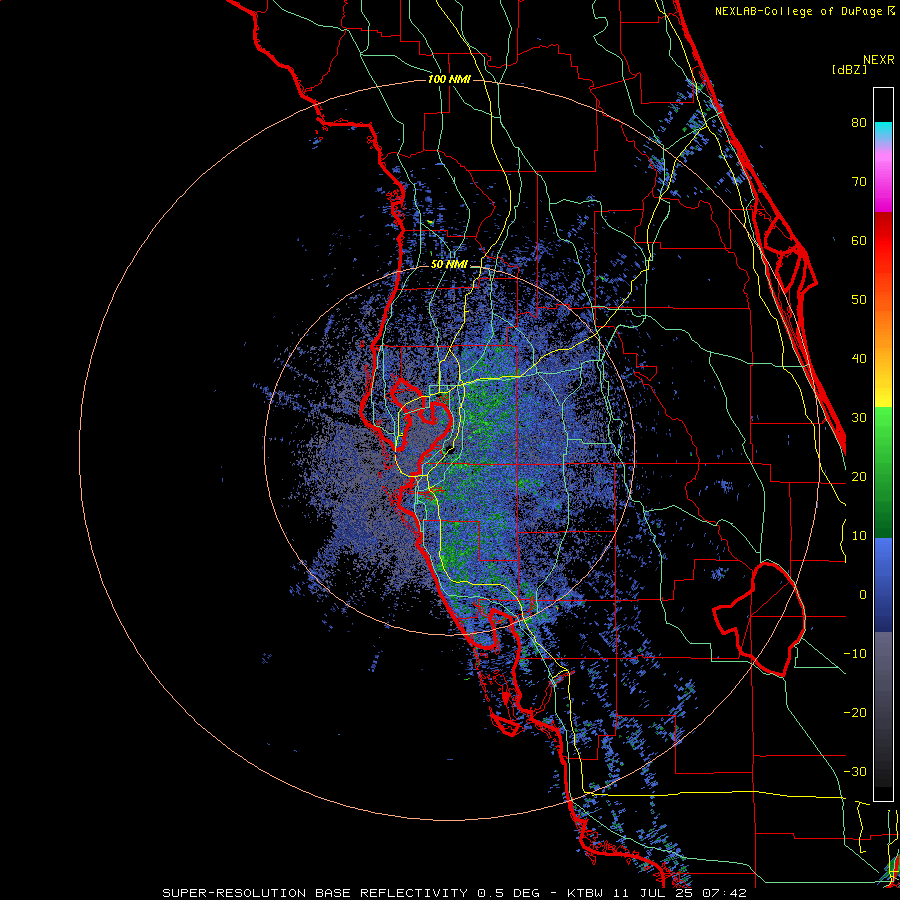Click the 60 value on dBZ scale
Screen dimensions: 900x900
859,241
